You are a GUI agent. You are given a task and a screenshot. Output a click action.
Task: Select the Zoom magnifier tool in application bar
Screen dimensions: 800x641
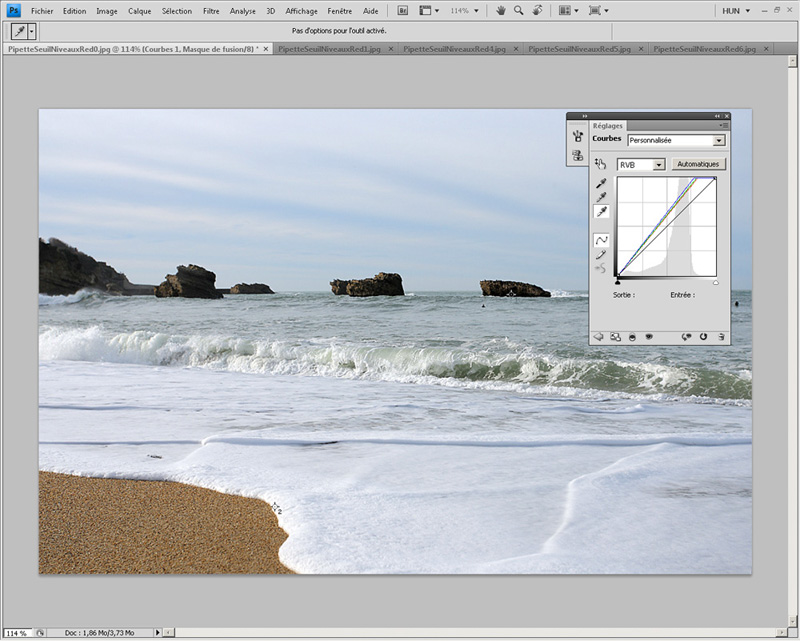pyautogui.click(x=518, y=11)
